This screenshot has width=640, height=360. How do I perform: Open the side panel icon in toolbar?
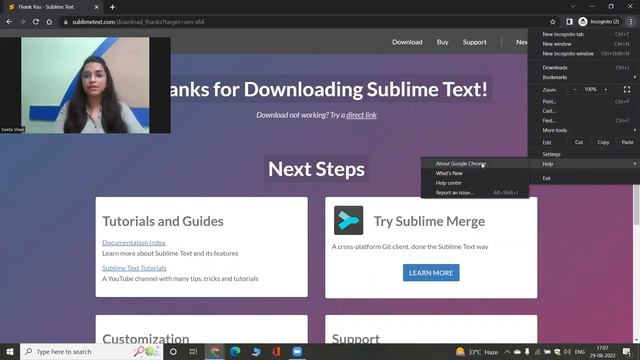[x=569, y=22]
